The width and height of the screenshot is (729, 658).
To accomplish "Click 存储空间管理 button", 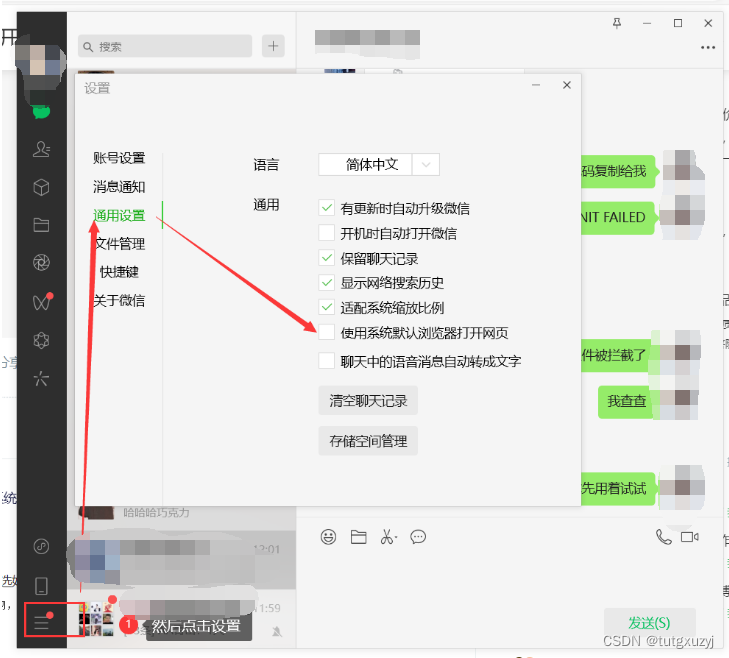I will (368, 441).
